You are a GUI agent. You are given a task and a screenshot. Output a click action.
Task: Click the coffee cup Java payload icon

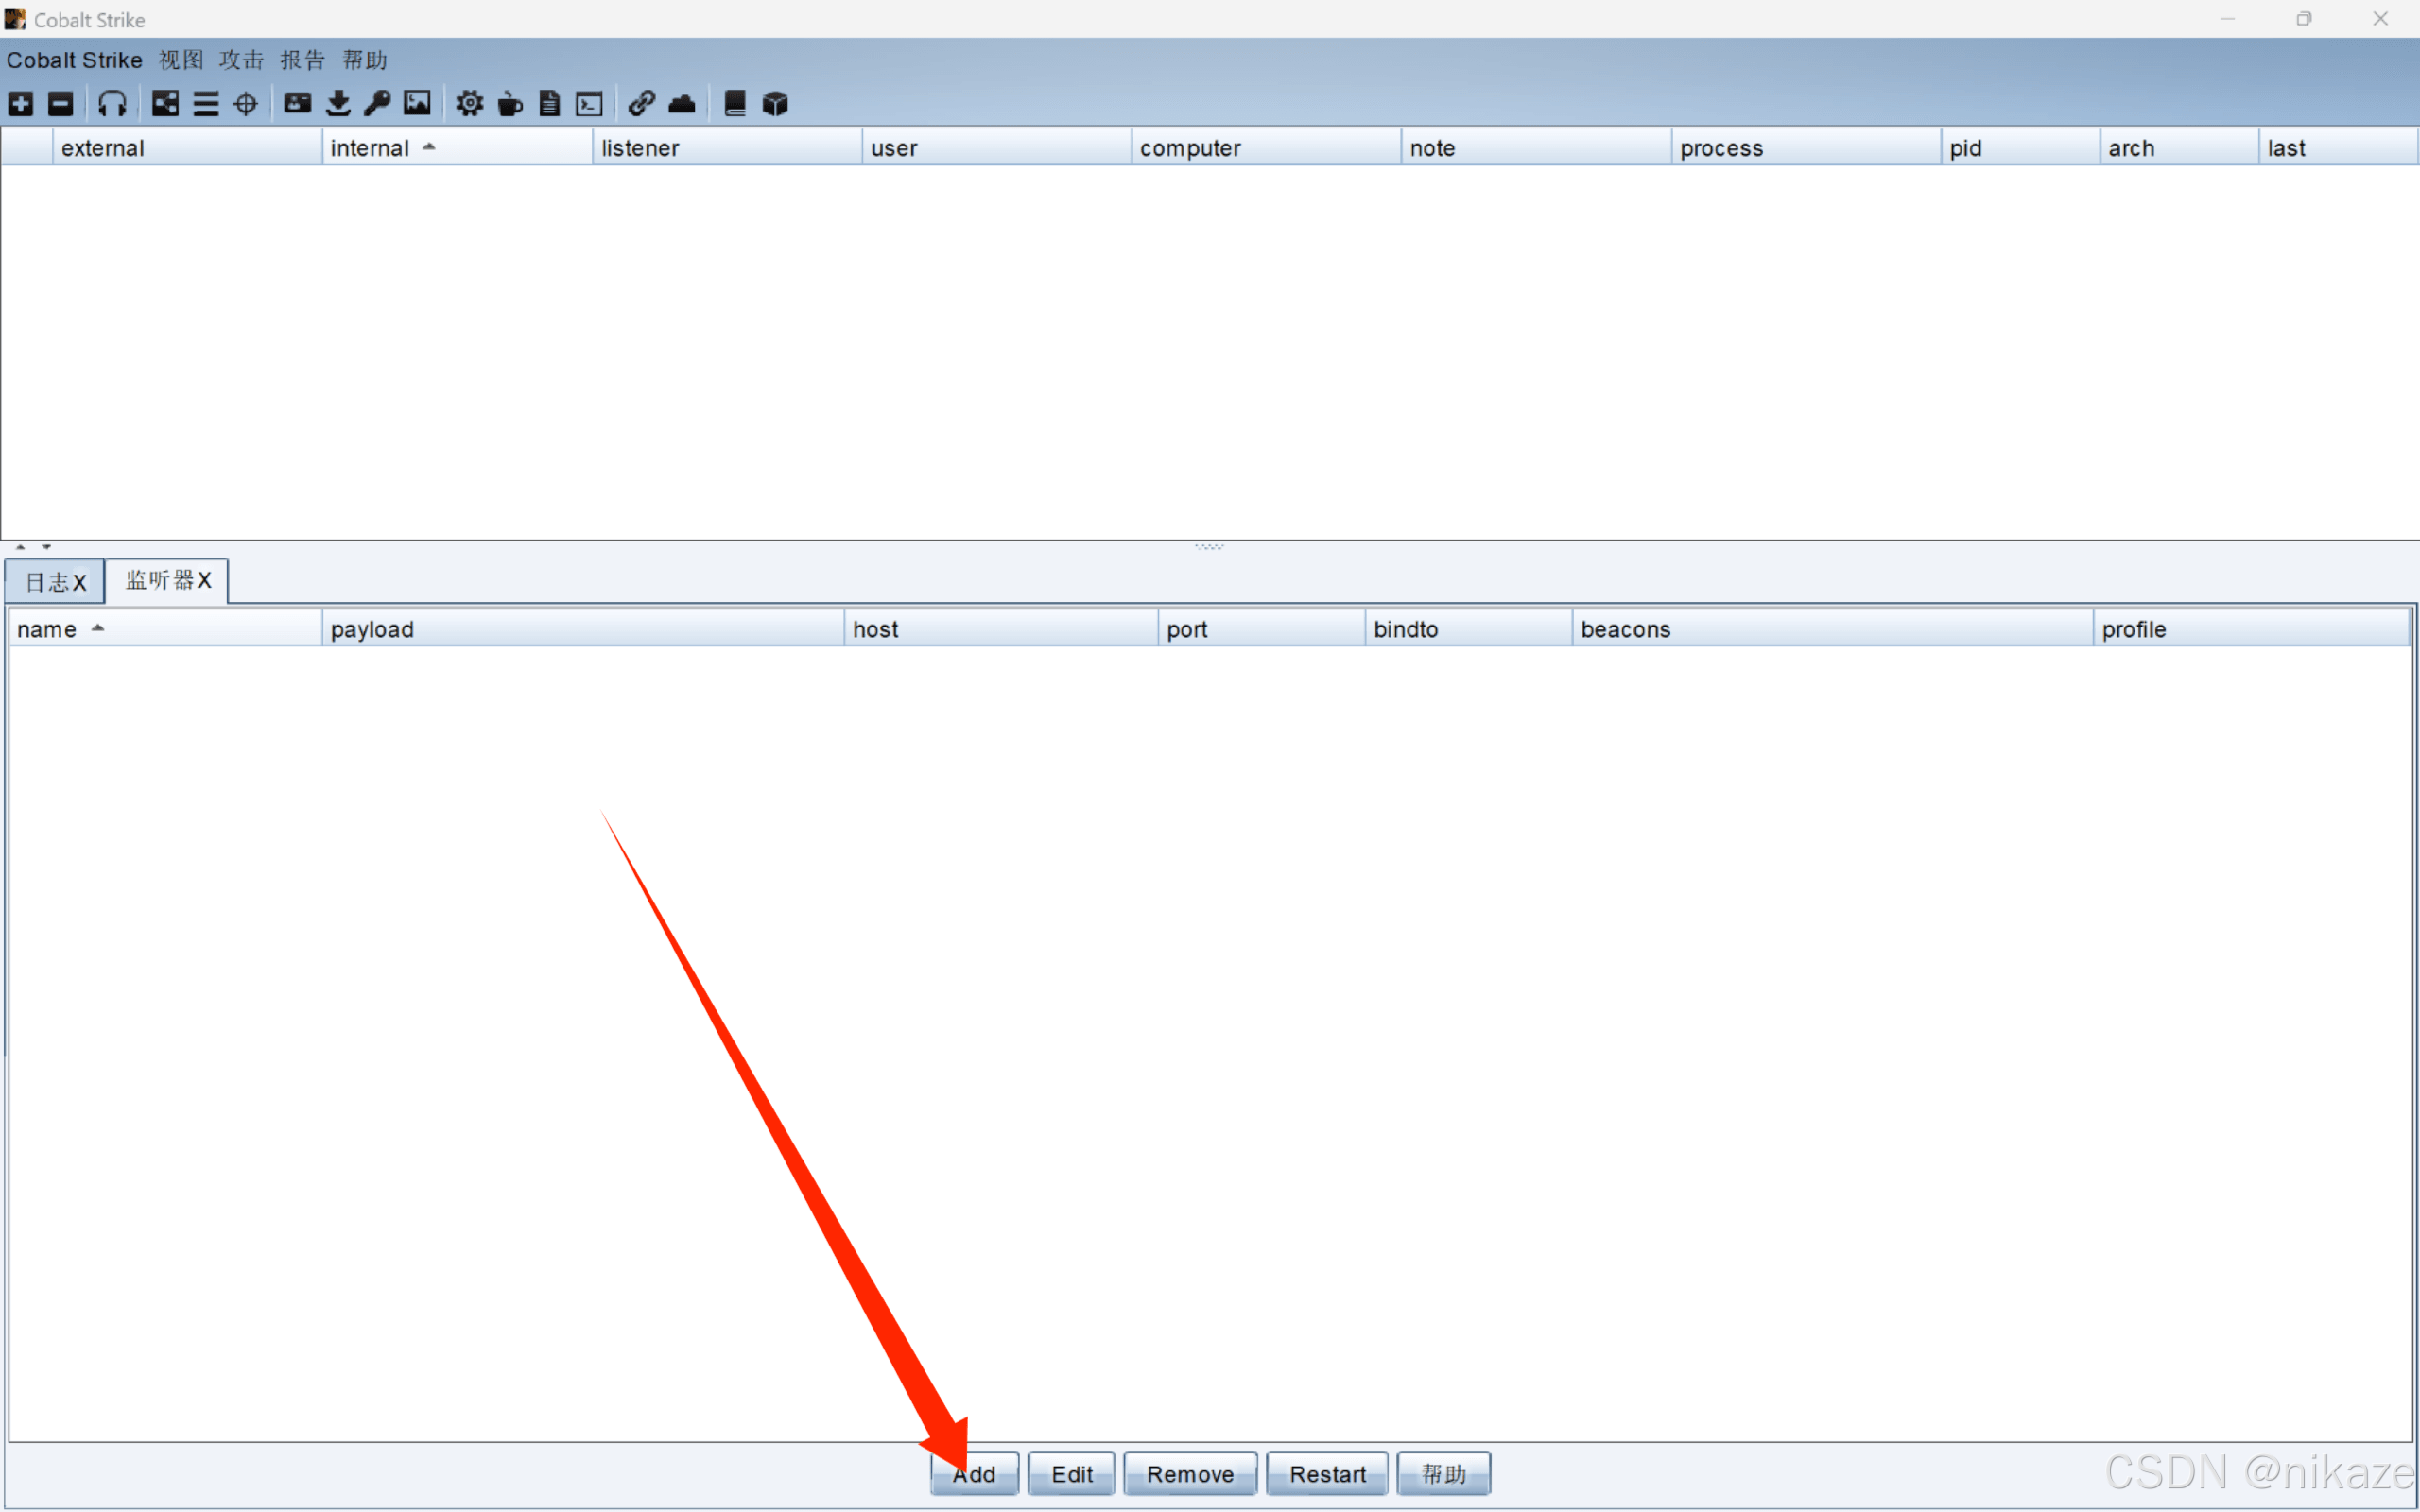coord(510,103)
